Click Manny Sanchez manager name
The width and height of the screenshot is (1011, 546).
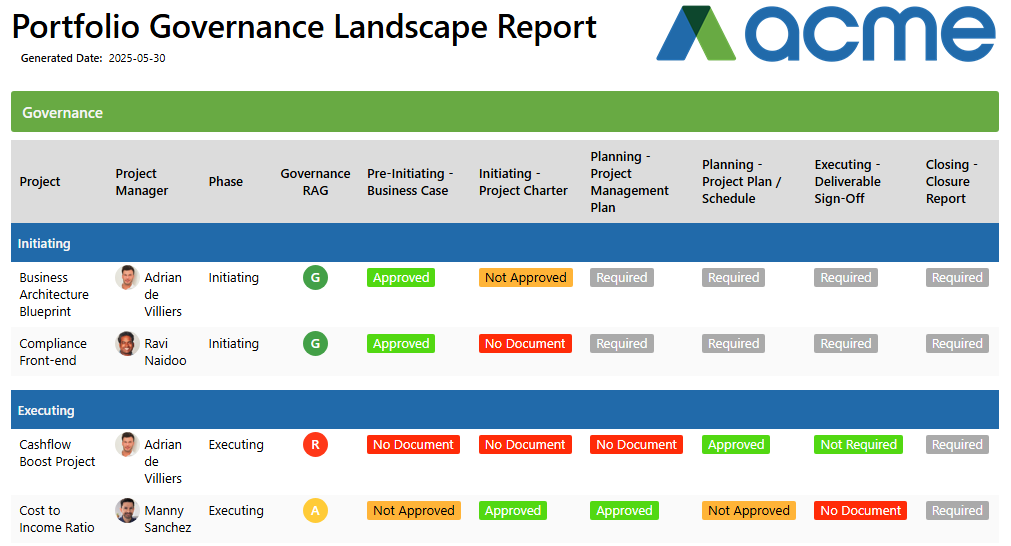click(168, 519)
